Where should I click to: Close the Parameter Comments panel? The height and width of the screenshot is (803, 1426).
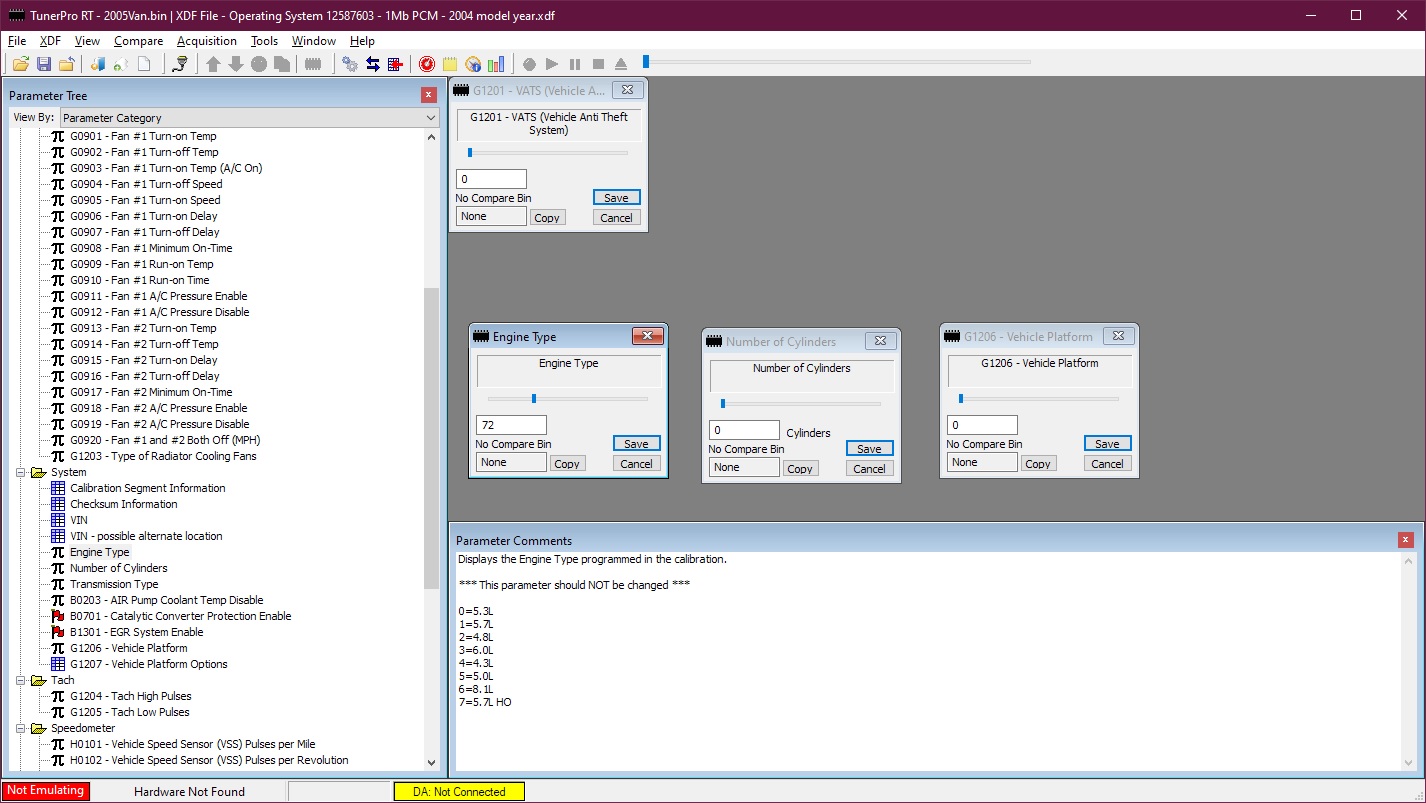pyautogui.click(x=1405, y=540)
